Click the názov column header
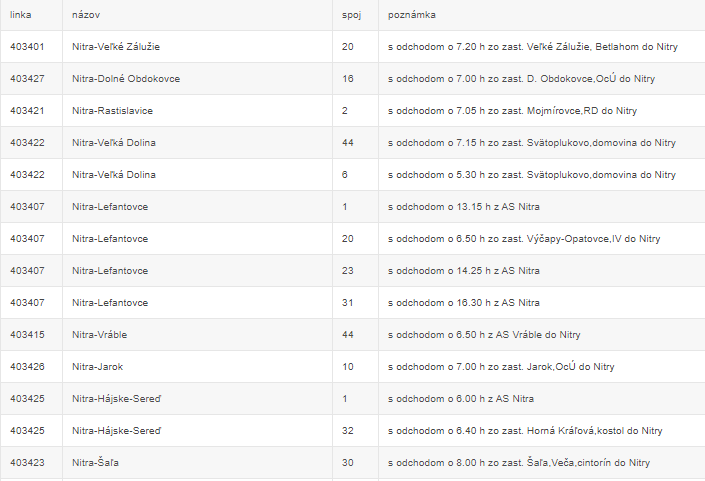The image size is (705, 481). [86, 15]
